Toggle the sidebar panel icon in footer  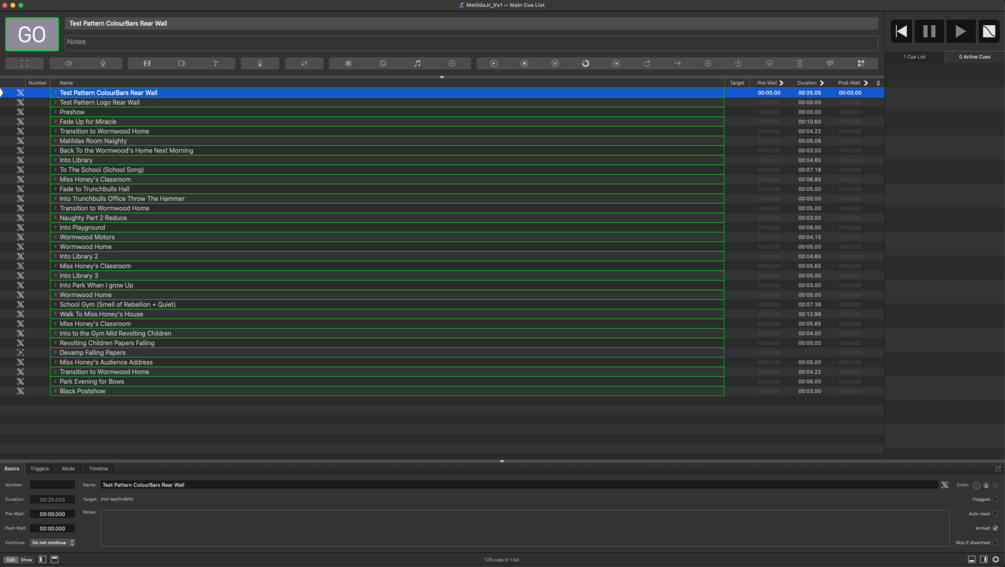coord(983,559)
